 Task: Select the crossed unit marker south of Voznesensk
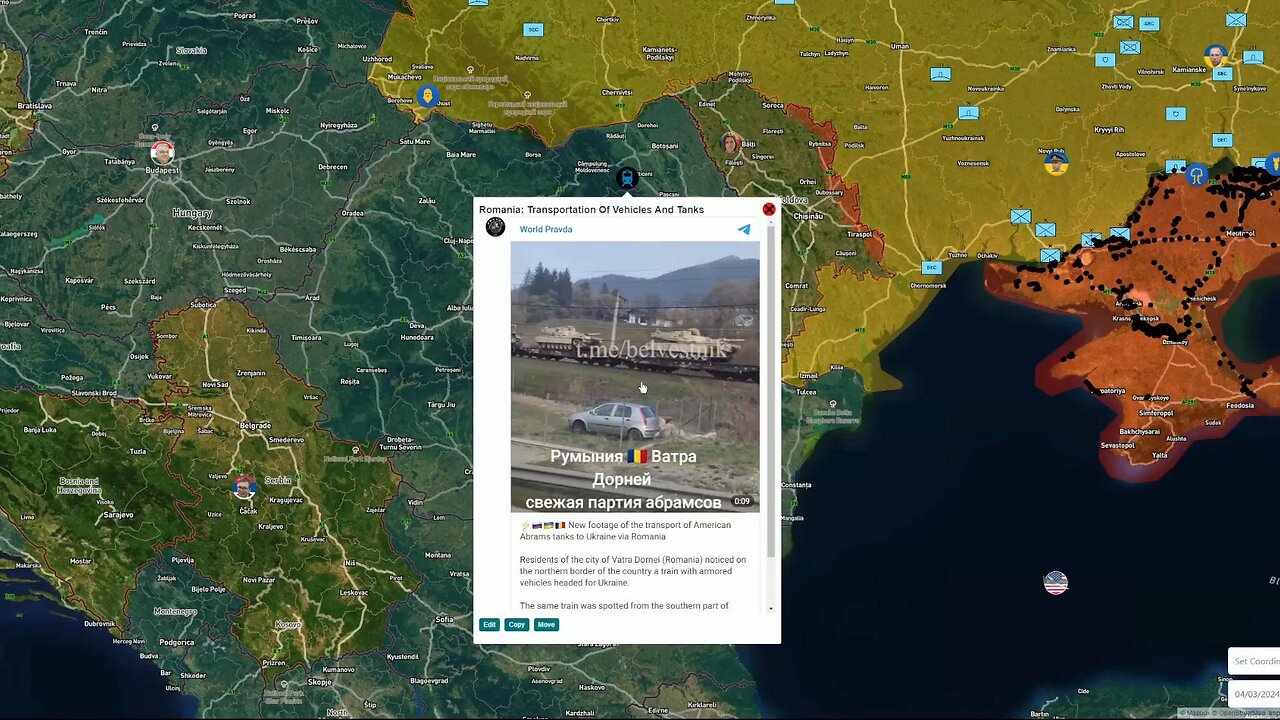1020,216
